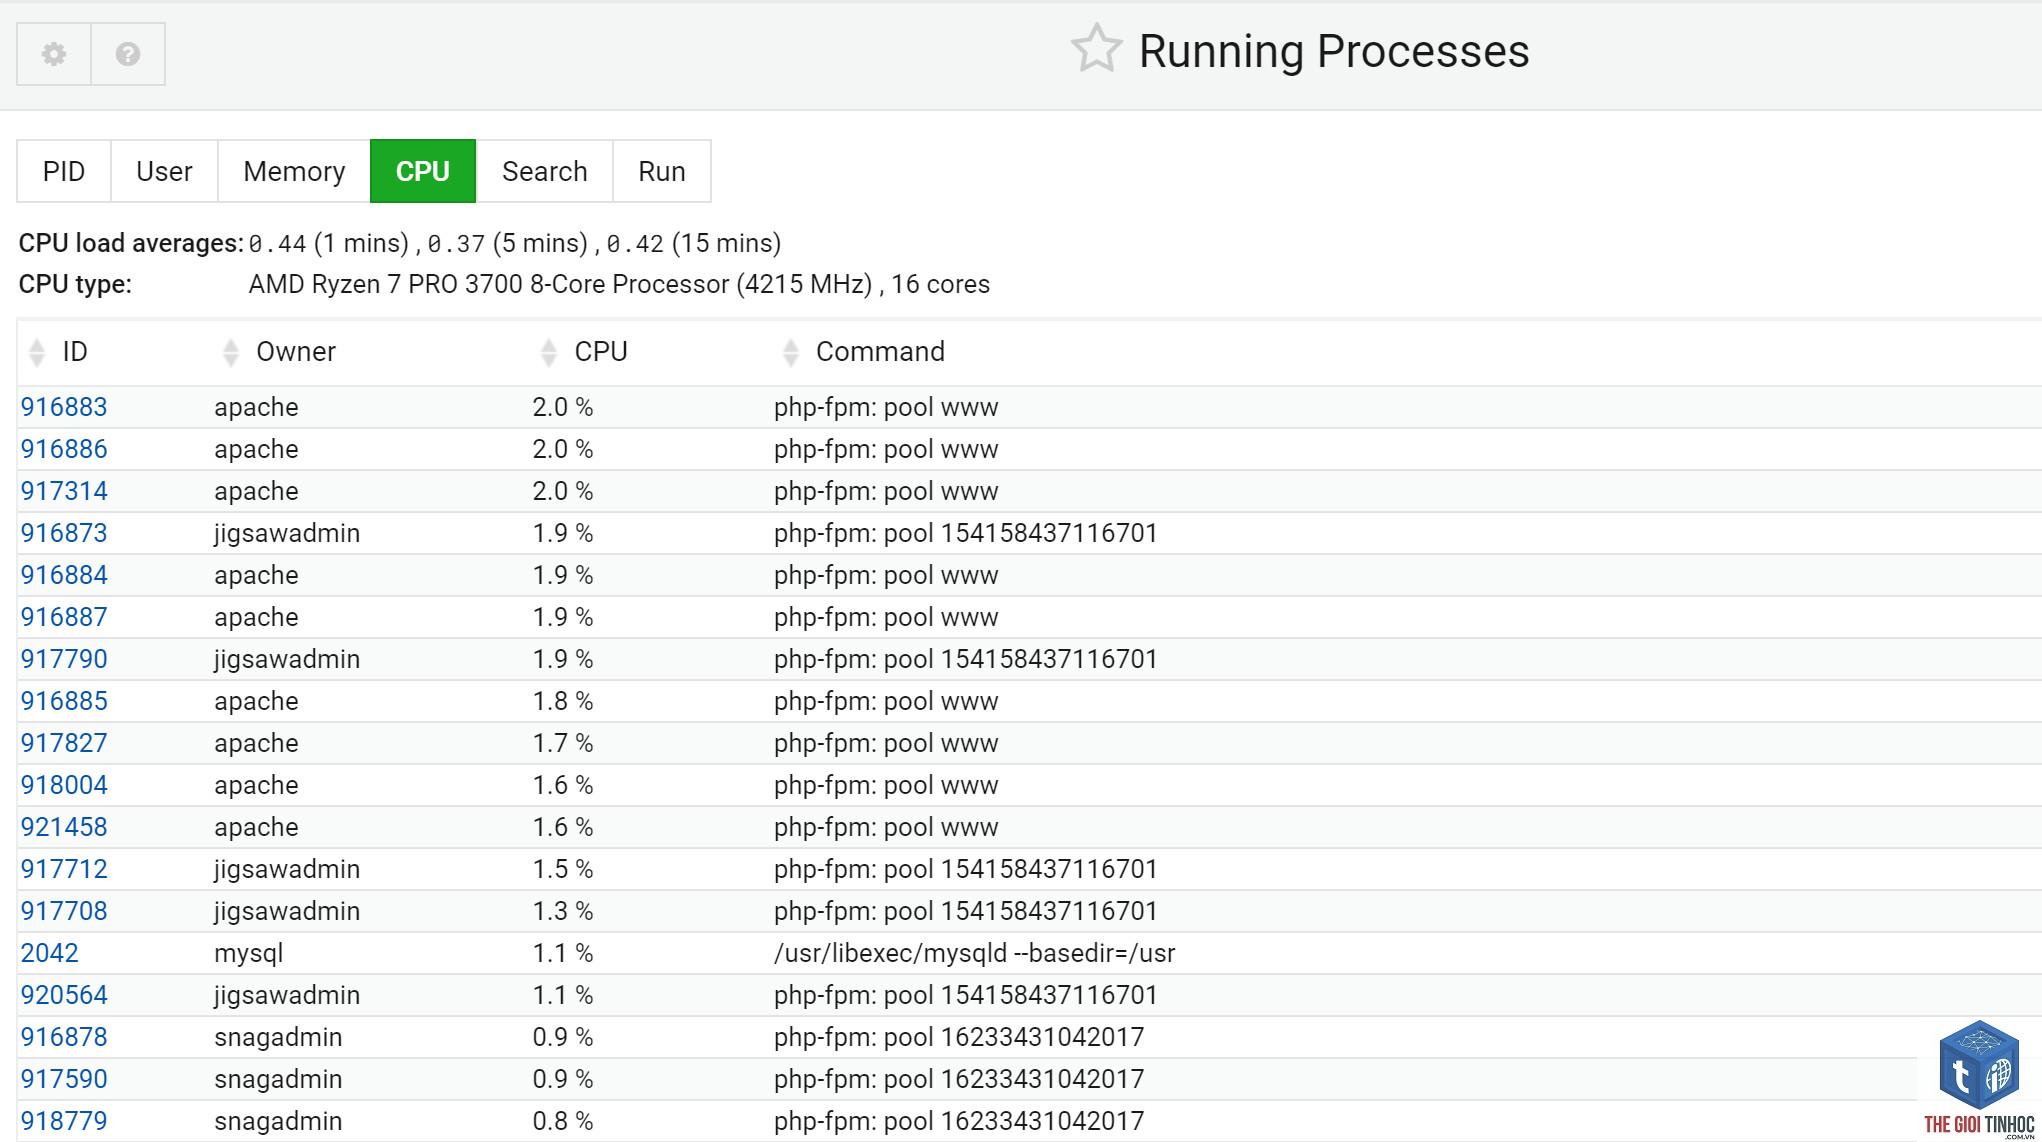2042x1142 pixels.
Task: Click the CPU column header label
Action: [601, 352]
